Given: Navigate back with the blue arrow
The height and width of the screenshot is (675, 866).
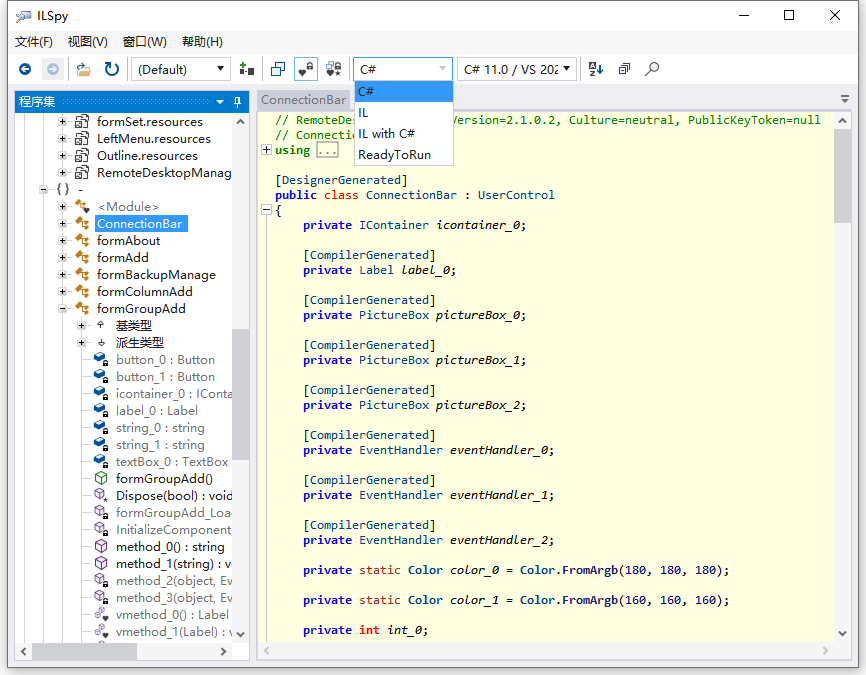Looking at the screenshot, I should [25, 69].
